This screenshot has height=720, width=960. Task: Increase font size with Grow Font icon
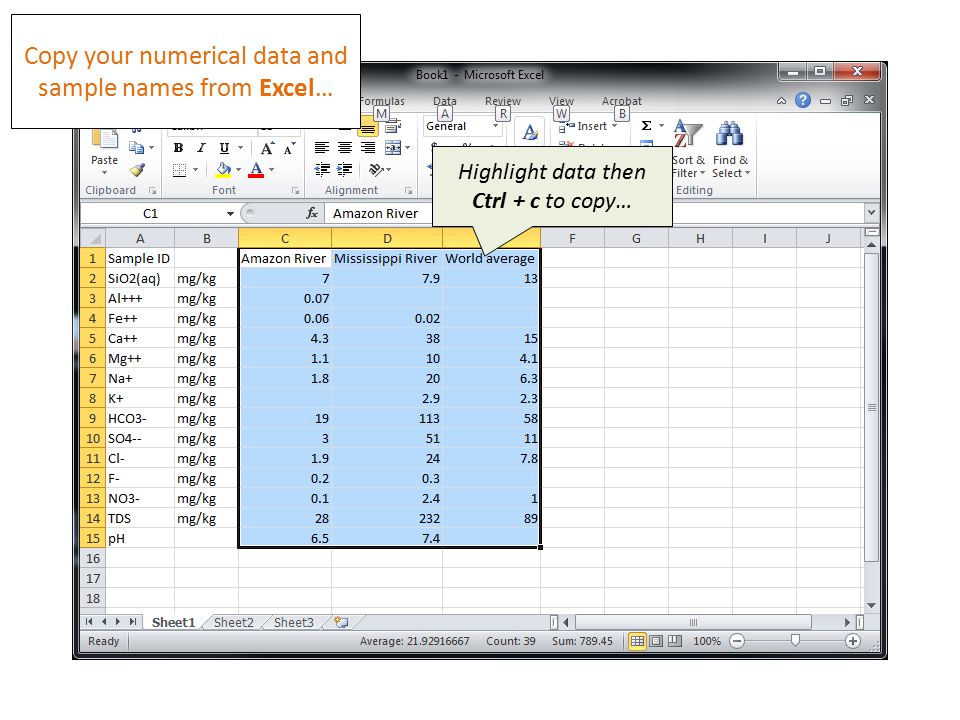pos(267,148)
